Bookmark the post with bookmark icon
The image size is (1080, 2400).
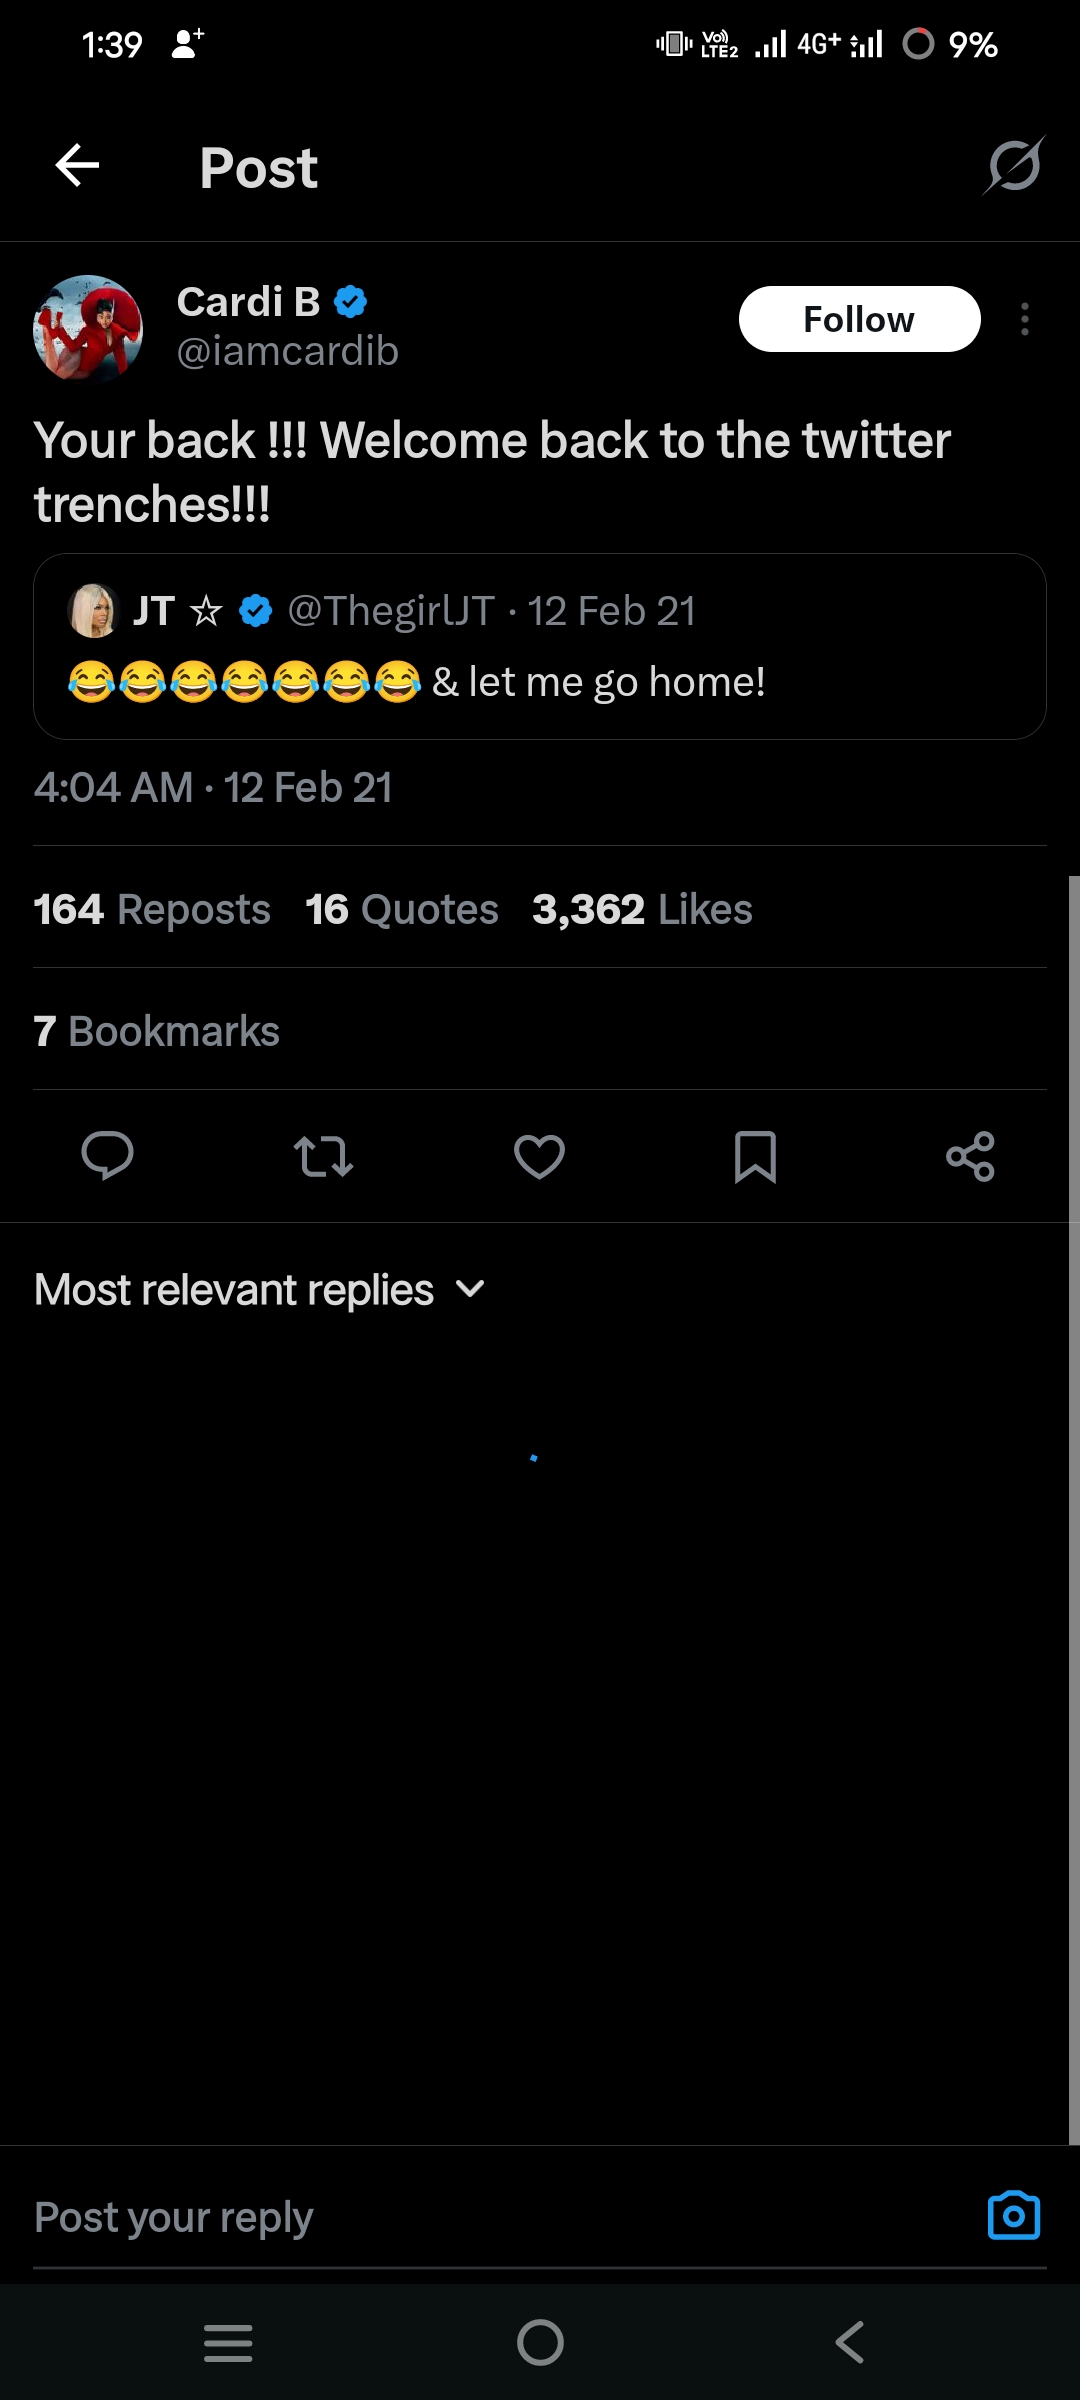click(x=755, y=1156)
